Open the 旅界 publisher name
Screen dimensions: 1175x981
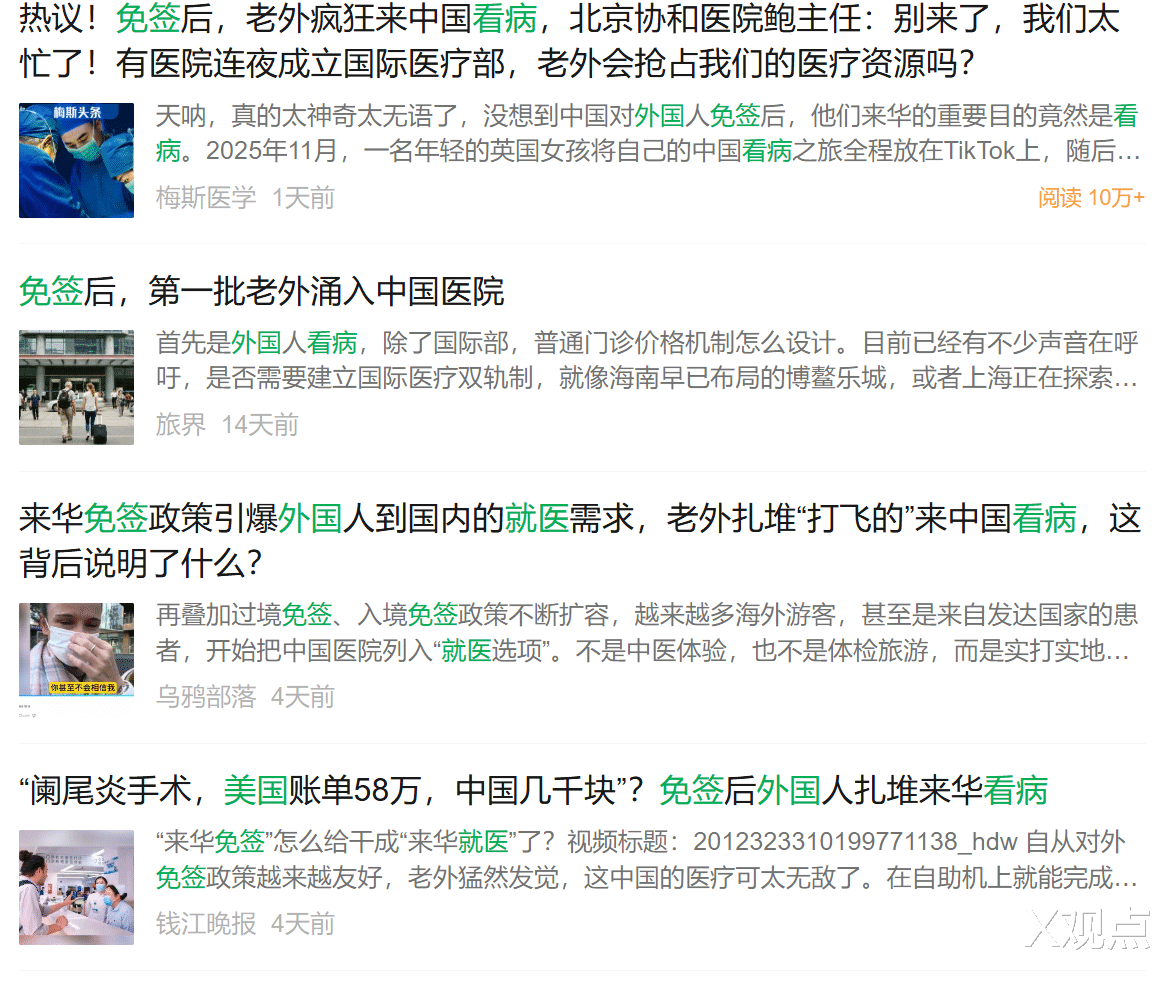181,425
